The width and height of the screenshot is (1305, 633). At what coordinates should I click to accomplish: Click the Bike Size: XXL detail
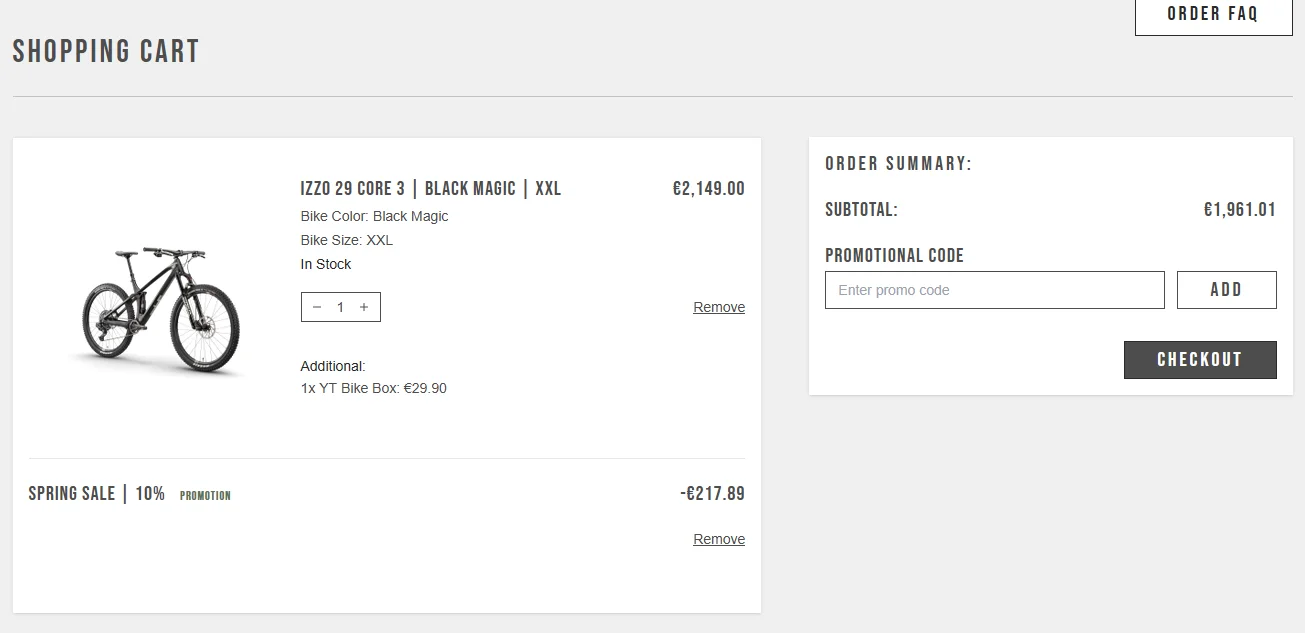tap(346, 240)
